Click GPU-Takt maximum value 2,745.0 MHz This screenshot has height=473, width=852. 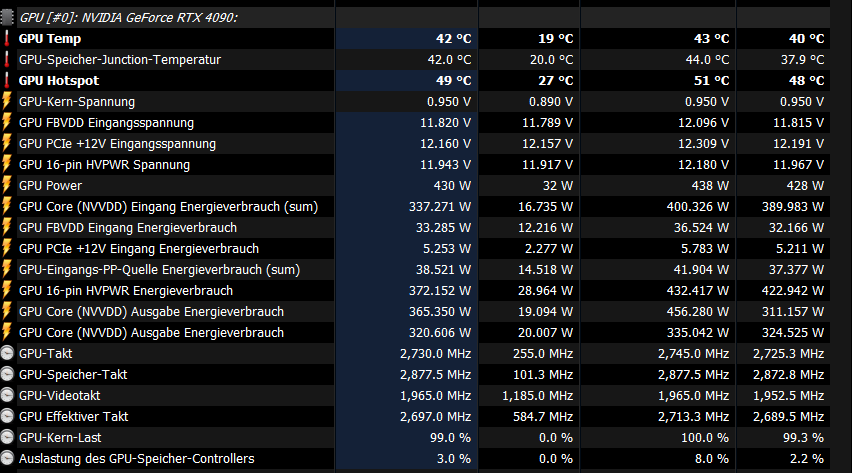point(693,354)
